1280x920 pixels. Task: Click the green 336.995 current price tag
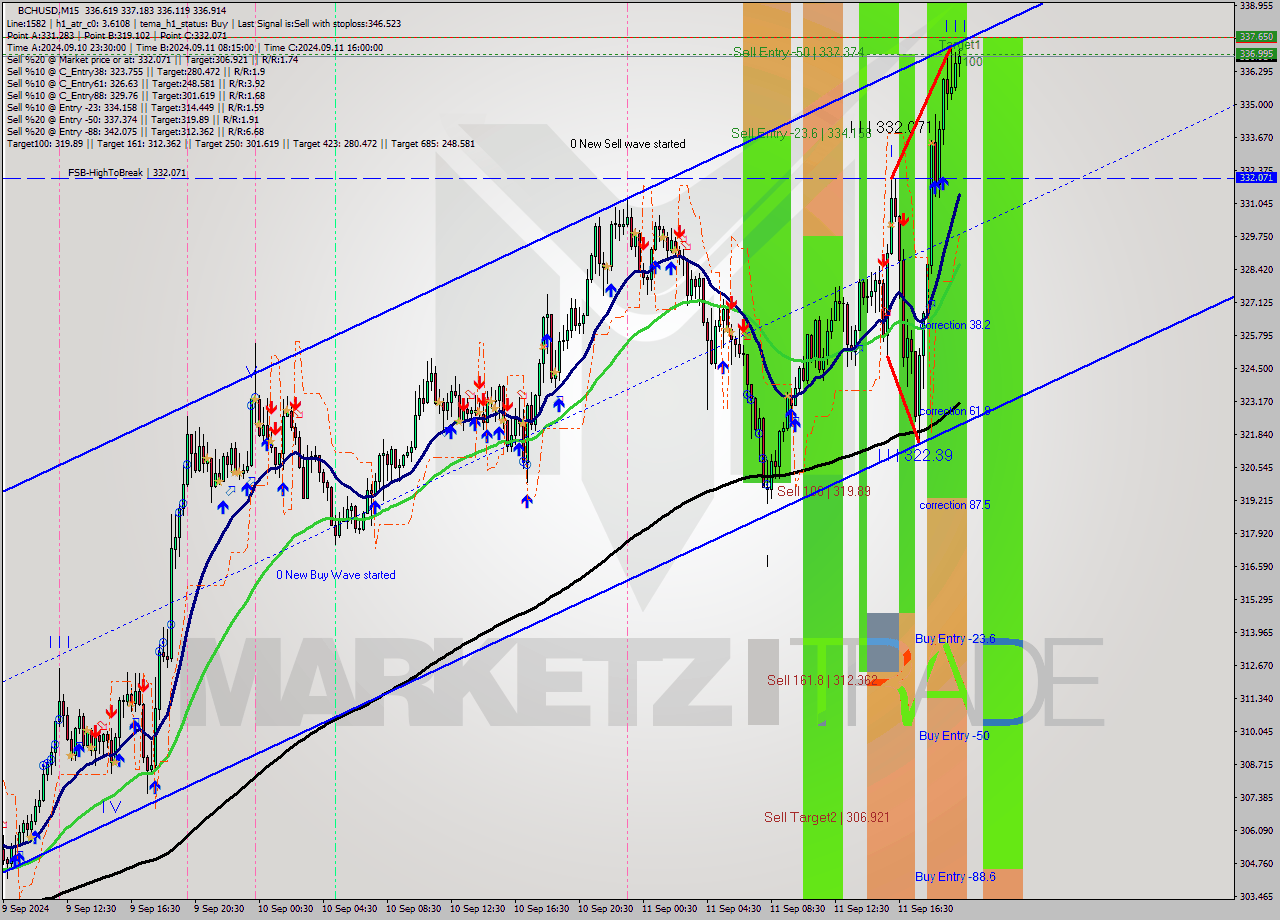pyautogui.click(x=1256, y=54)
